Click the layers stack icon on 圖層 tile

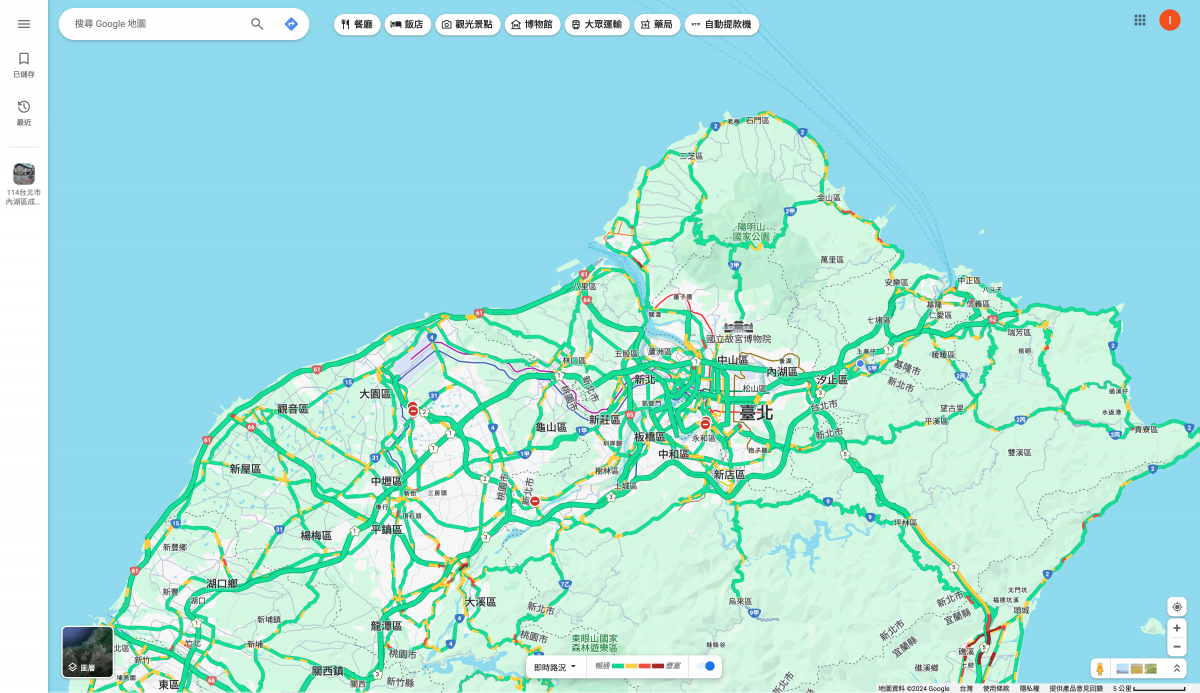pyautogui.click(x=72, y=667)
